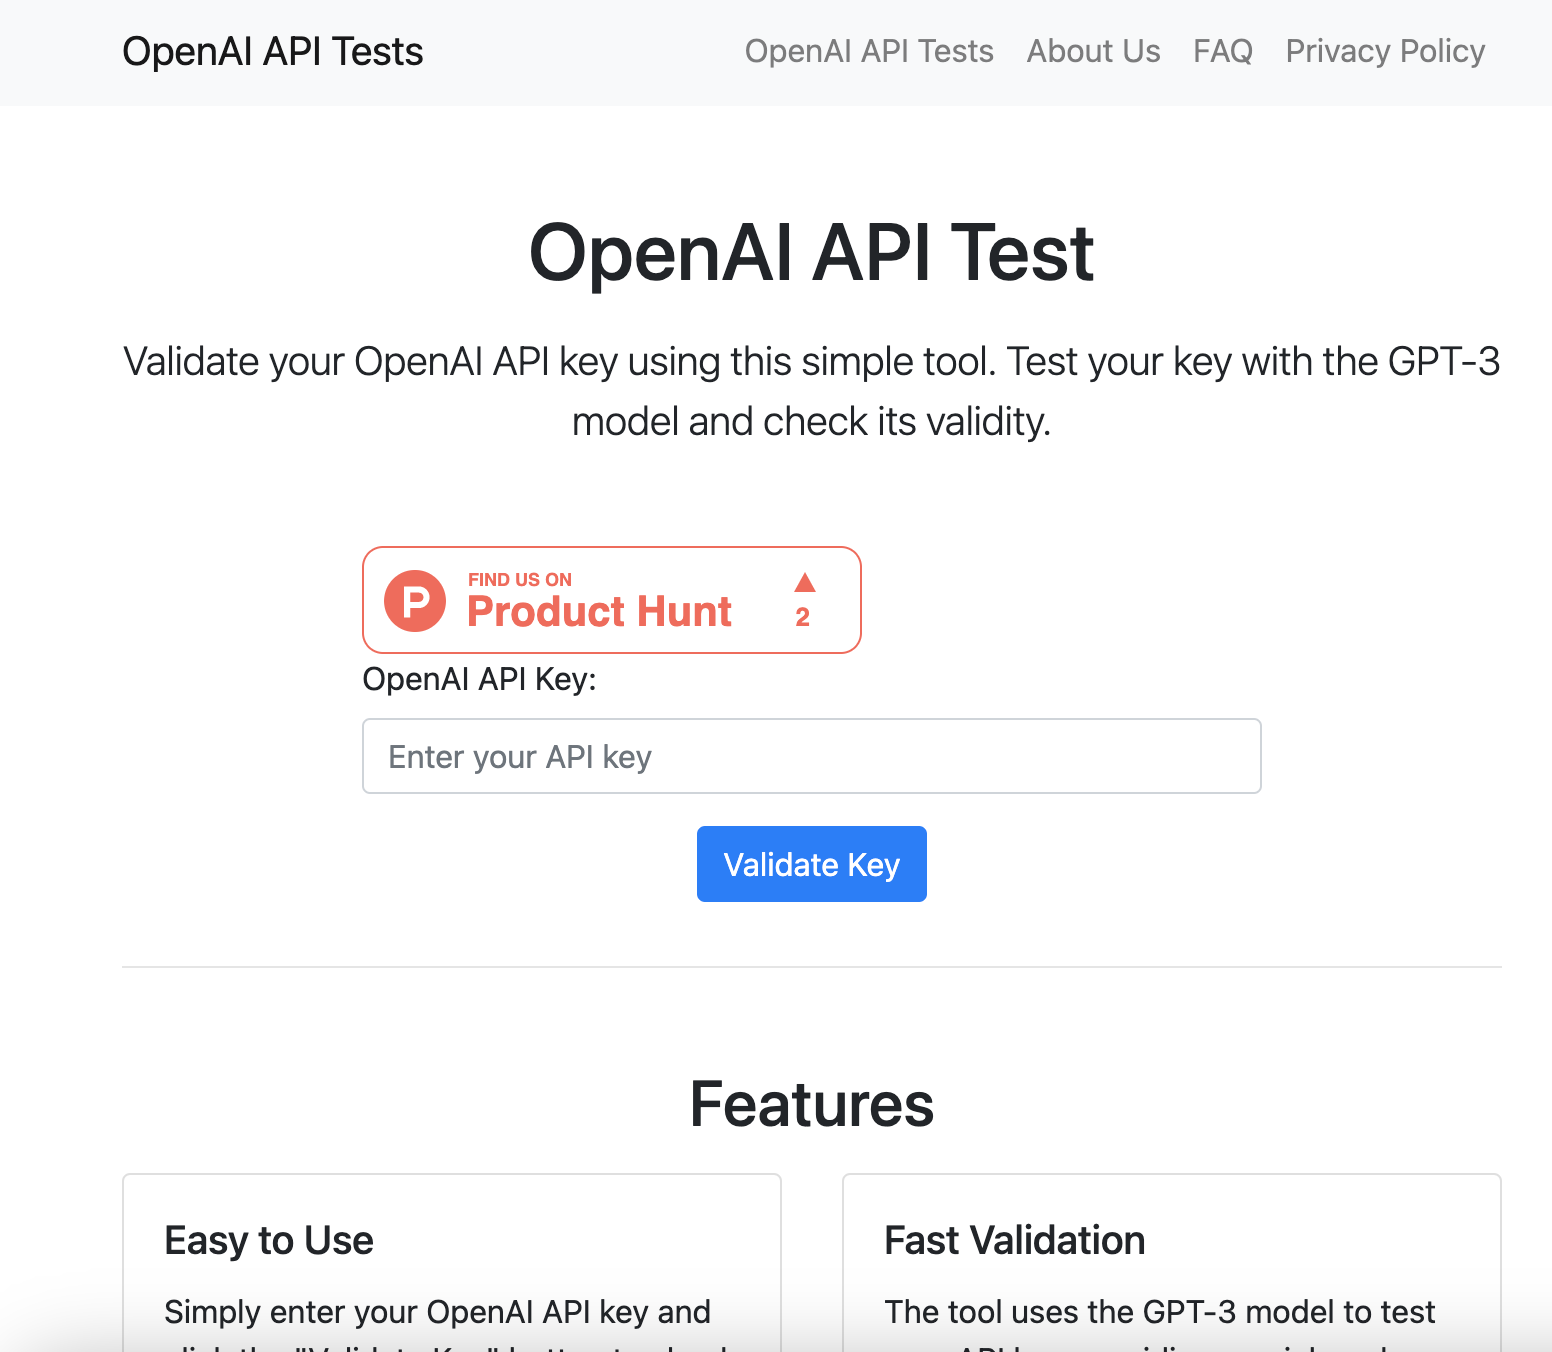This screenshot has width=1552, height=1352.
Task: Click the Product Hunt upvote triangle
Action: [x=805, y=583]
